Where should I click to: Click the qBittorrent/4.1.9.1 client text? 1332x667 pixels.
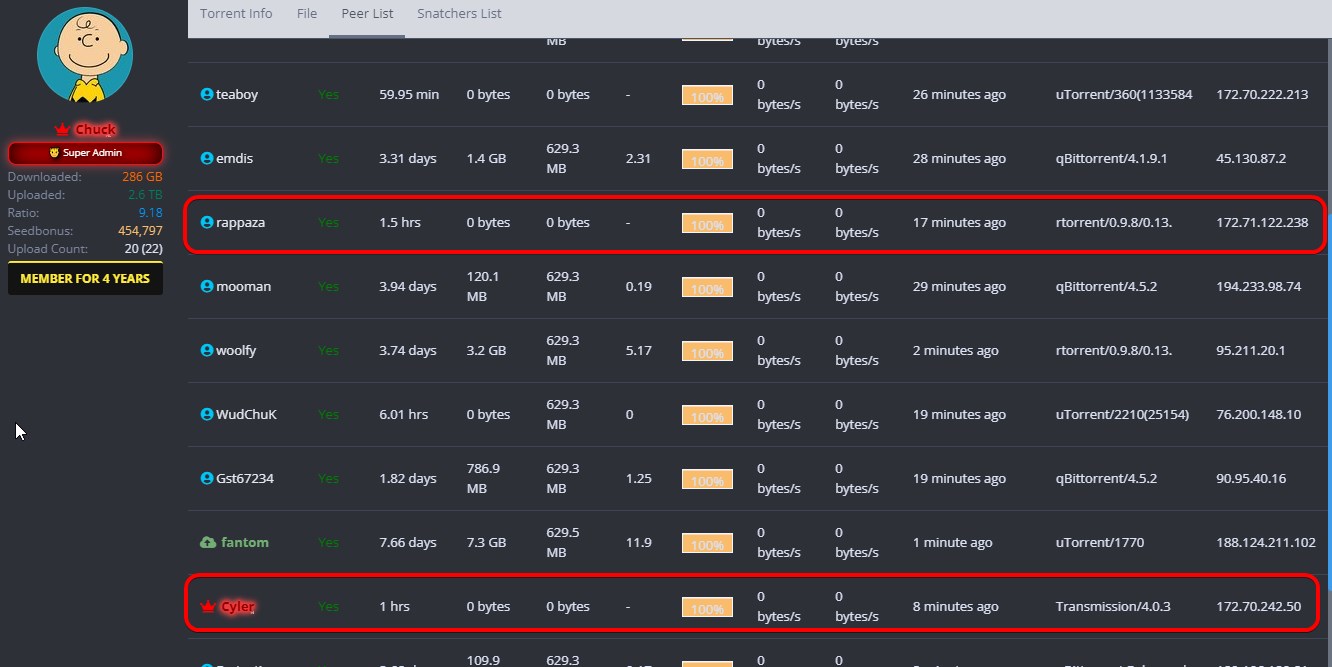tap(1111, 158)
